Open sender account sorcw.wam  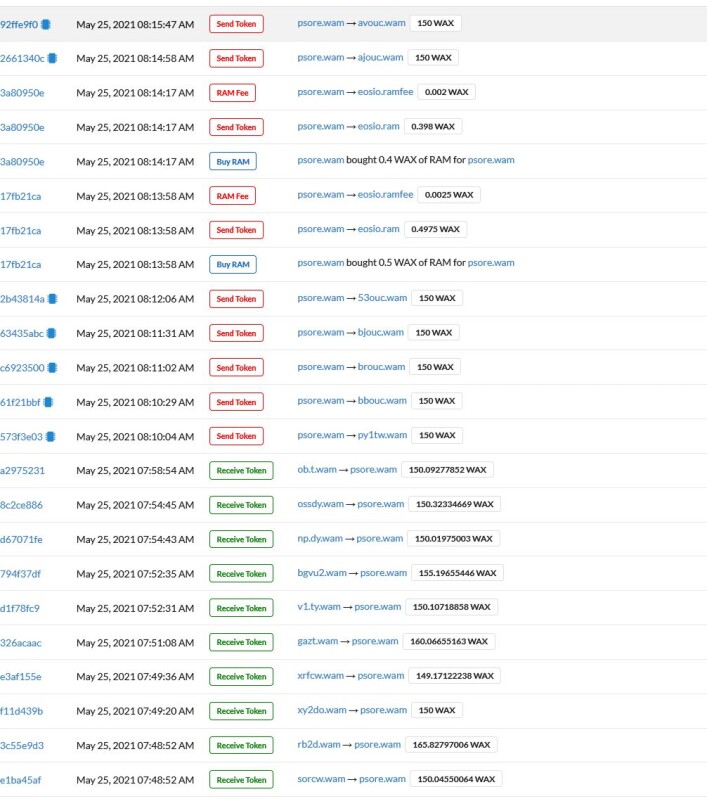click(x=322, y=779)
